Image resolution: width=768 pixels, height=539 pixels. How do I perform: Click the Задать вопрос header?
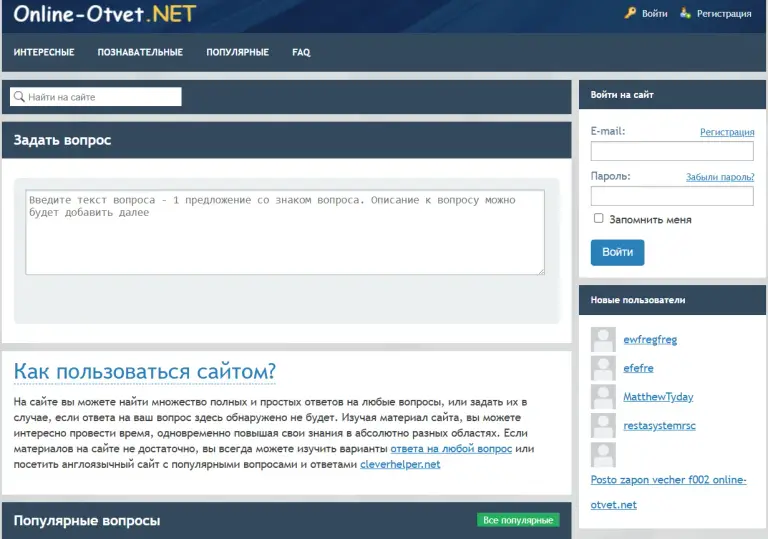click(x=62, y=140)
